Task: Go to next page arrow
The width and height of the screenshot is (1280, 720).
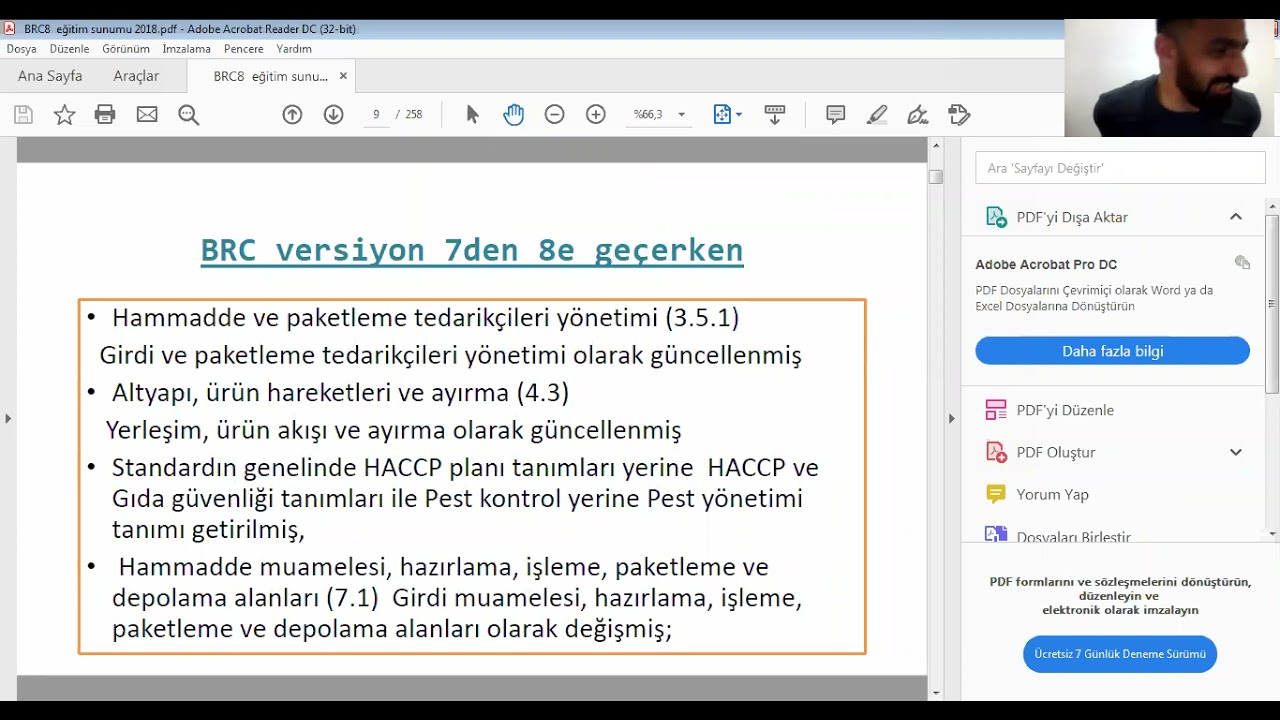Action: (334, 115)
